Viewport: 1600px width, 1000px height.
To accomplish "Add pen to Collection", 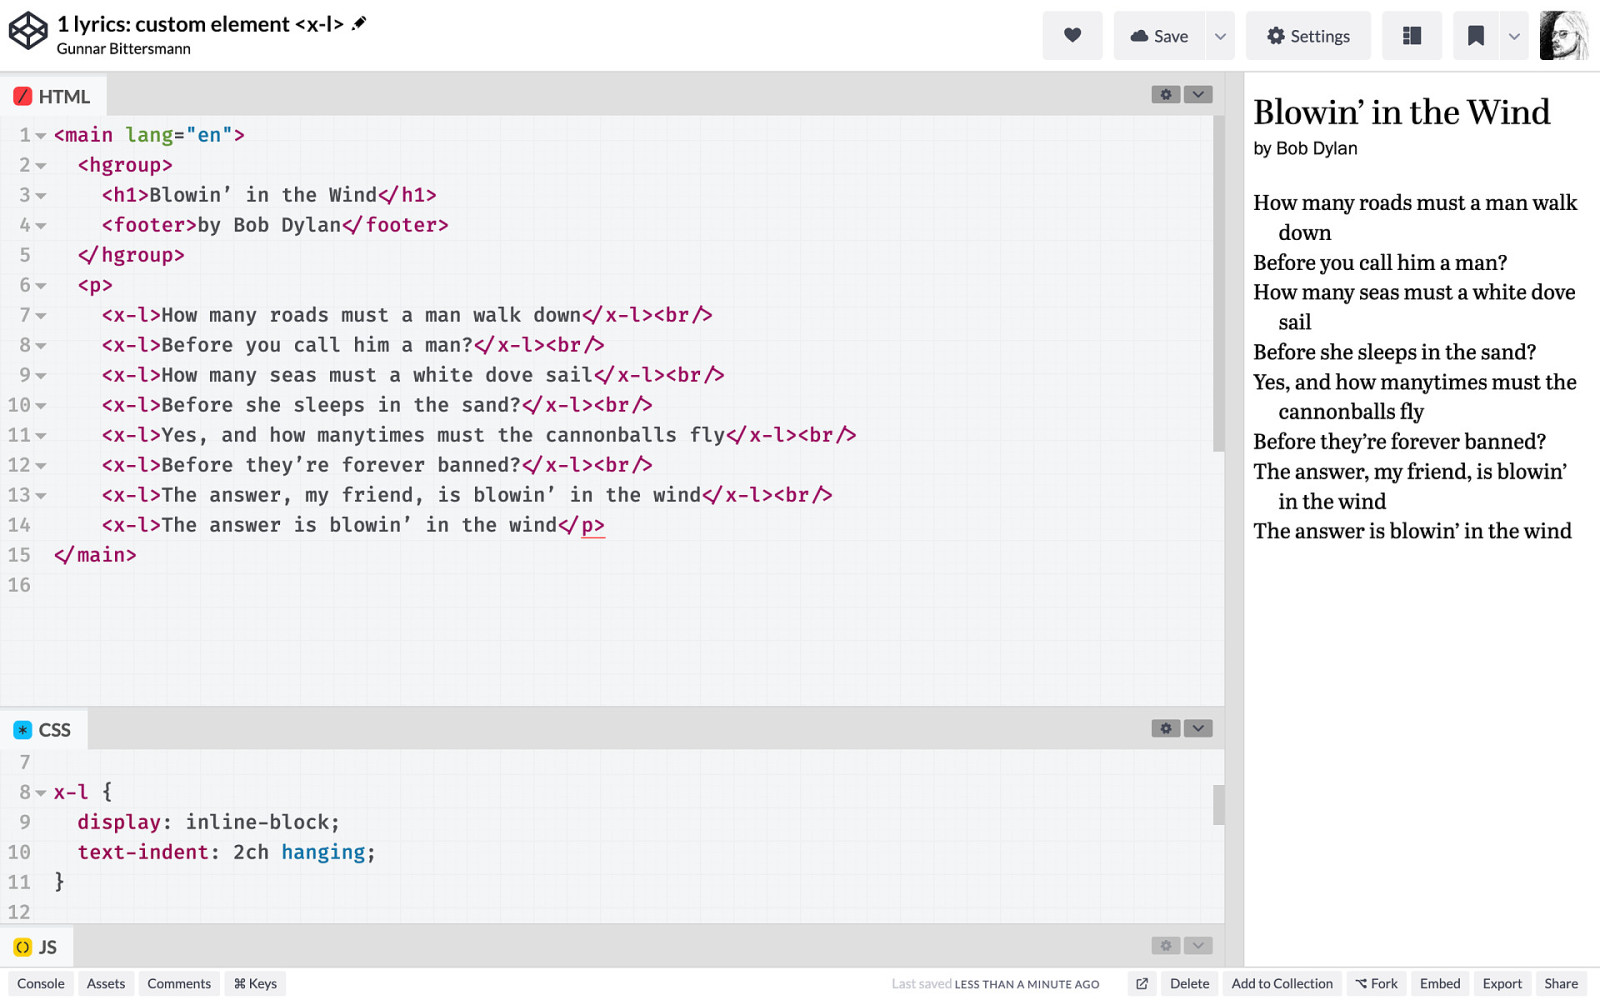I will [x=1282, y=984].
